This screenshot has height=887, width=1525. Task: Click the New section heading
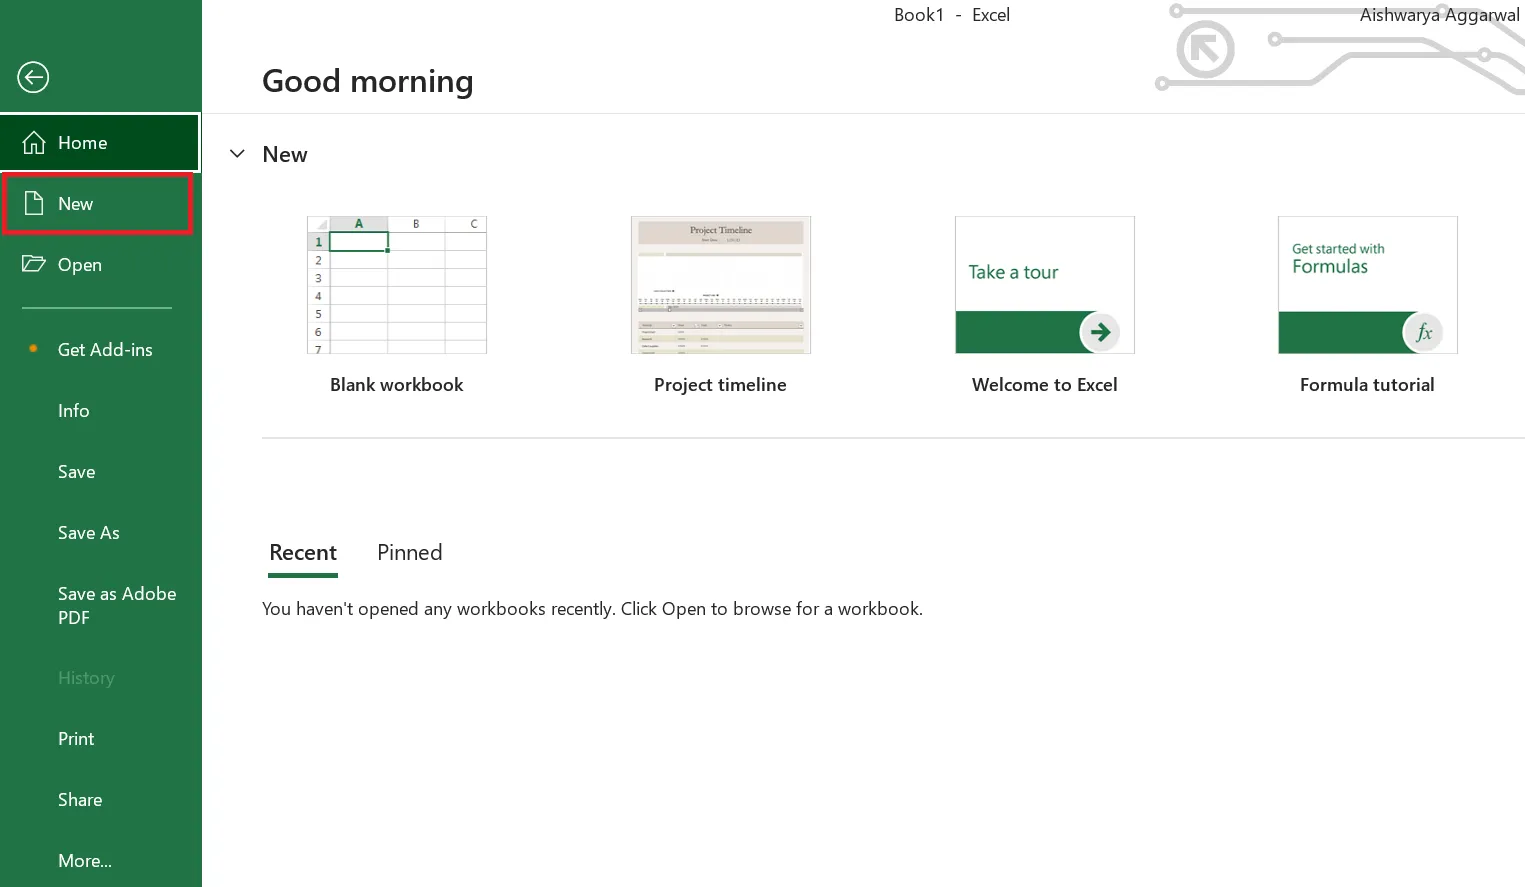point(285,154)
